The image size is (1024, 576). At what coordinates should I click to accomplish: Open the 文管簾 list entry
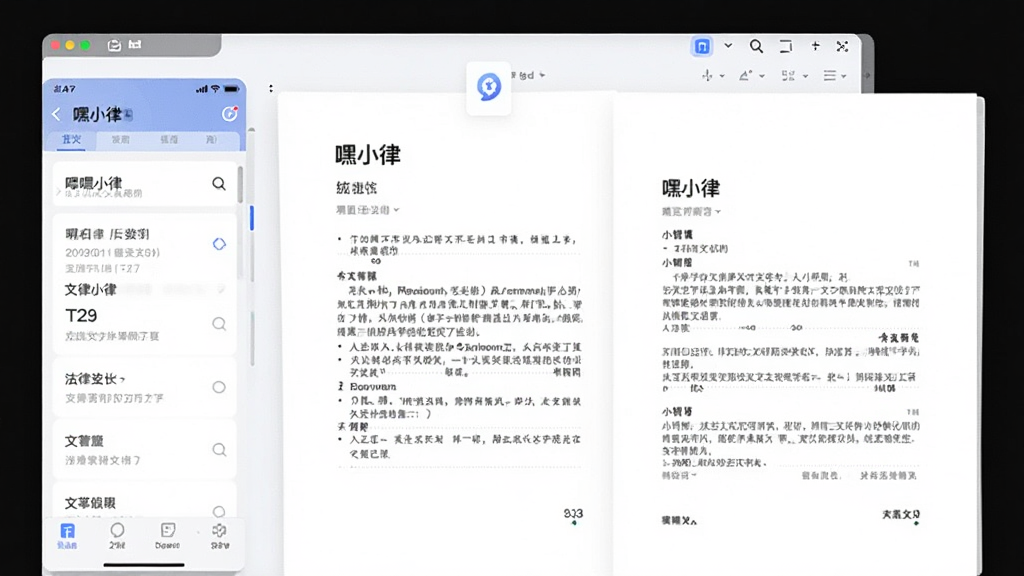click(x=144, y=449)
